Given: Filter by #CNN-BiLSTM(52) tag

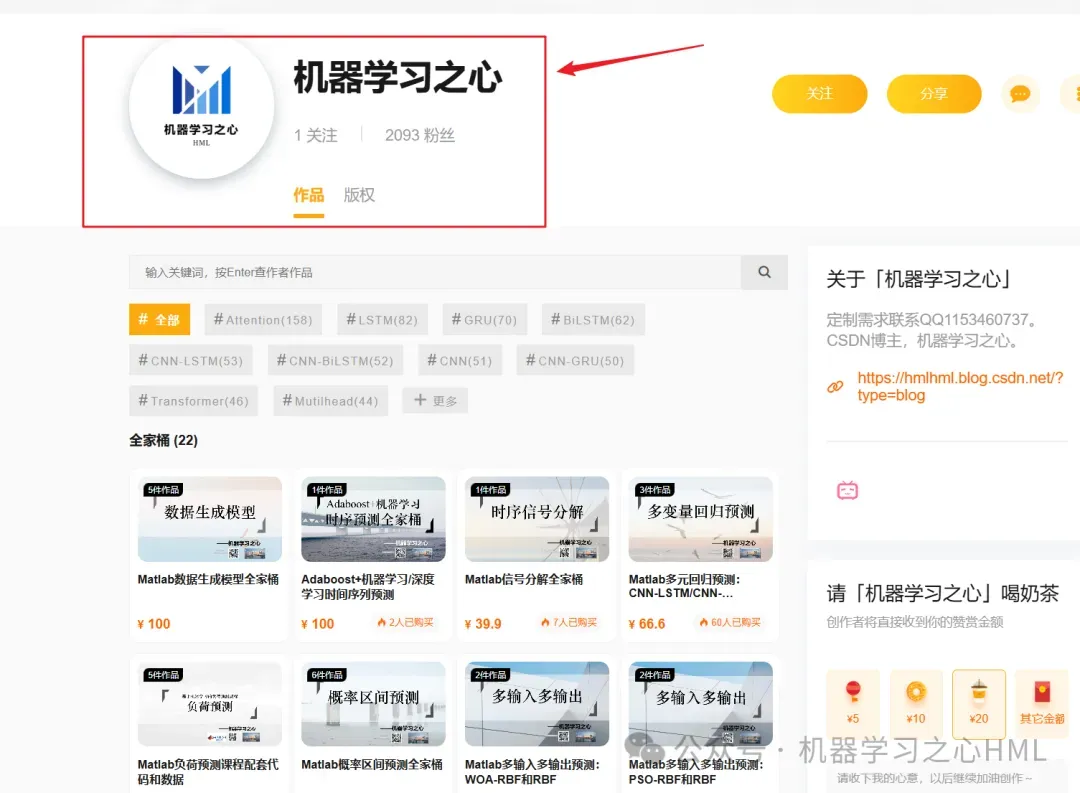Looking at the screenshot, I should coord(335,360).
